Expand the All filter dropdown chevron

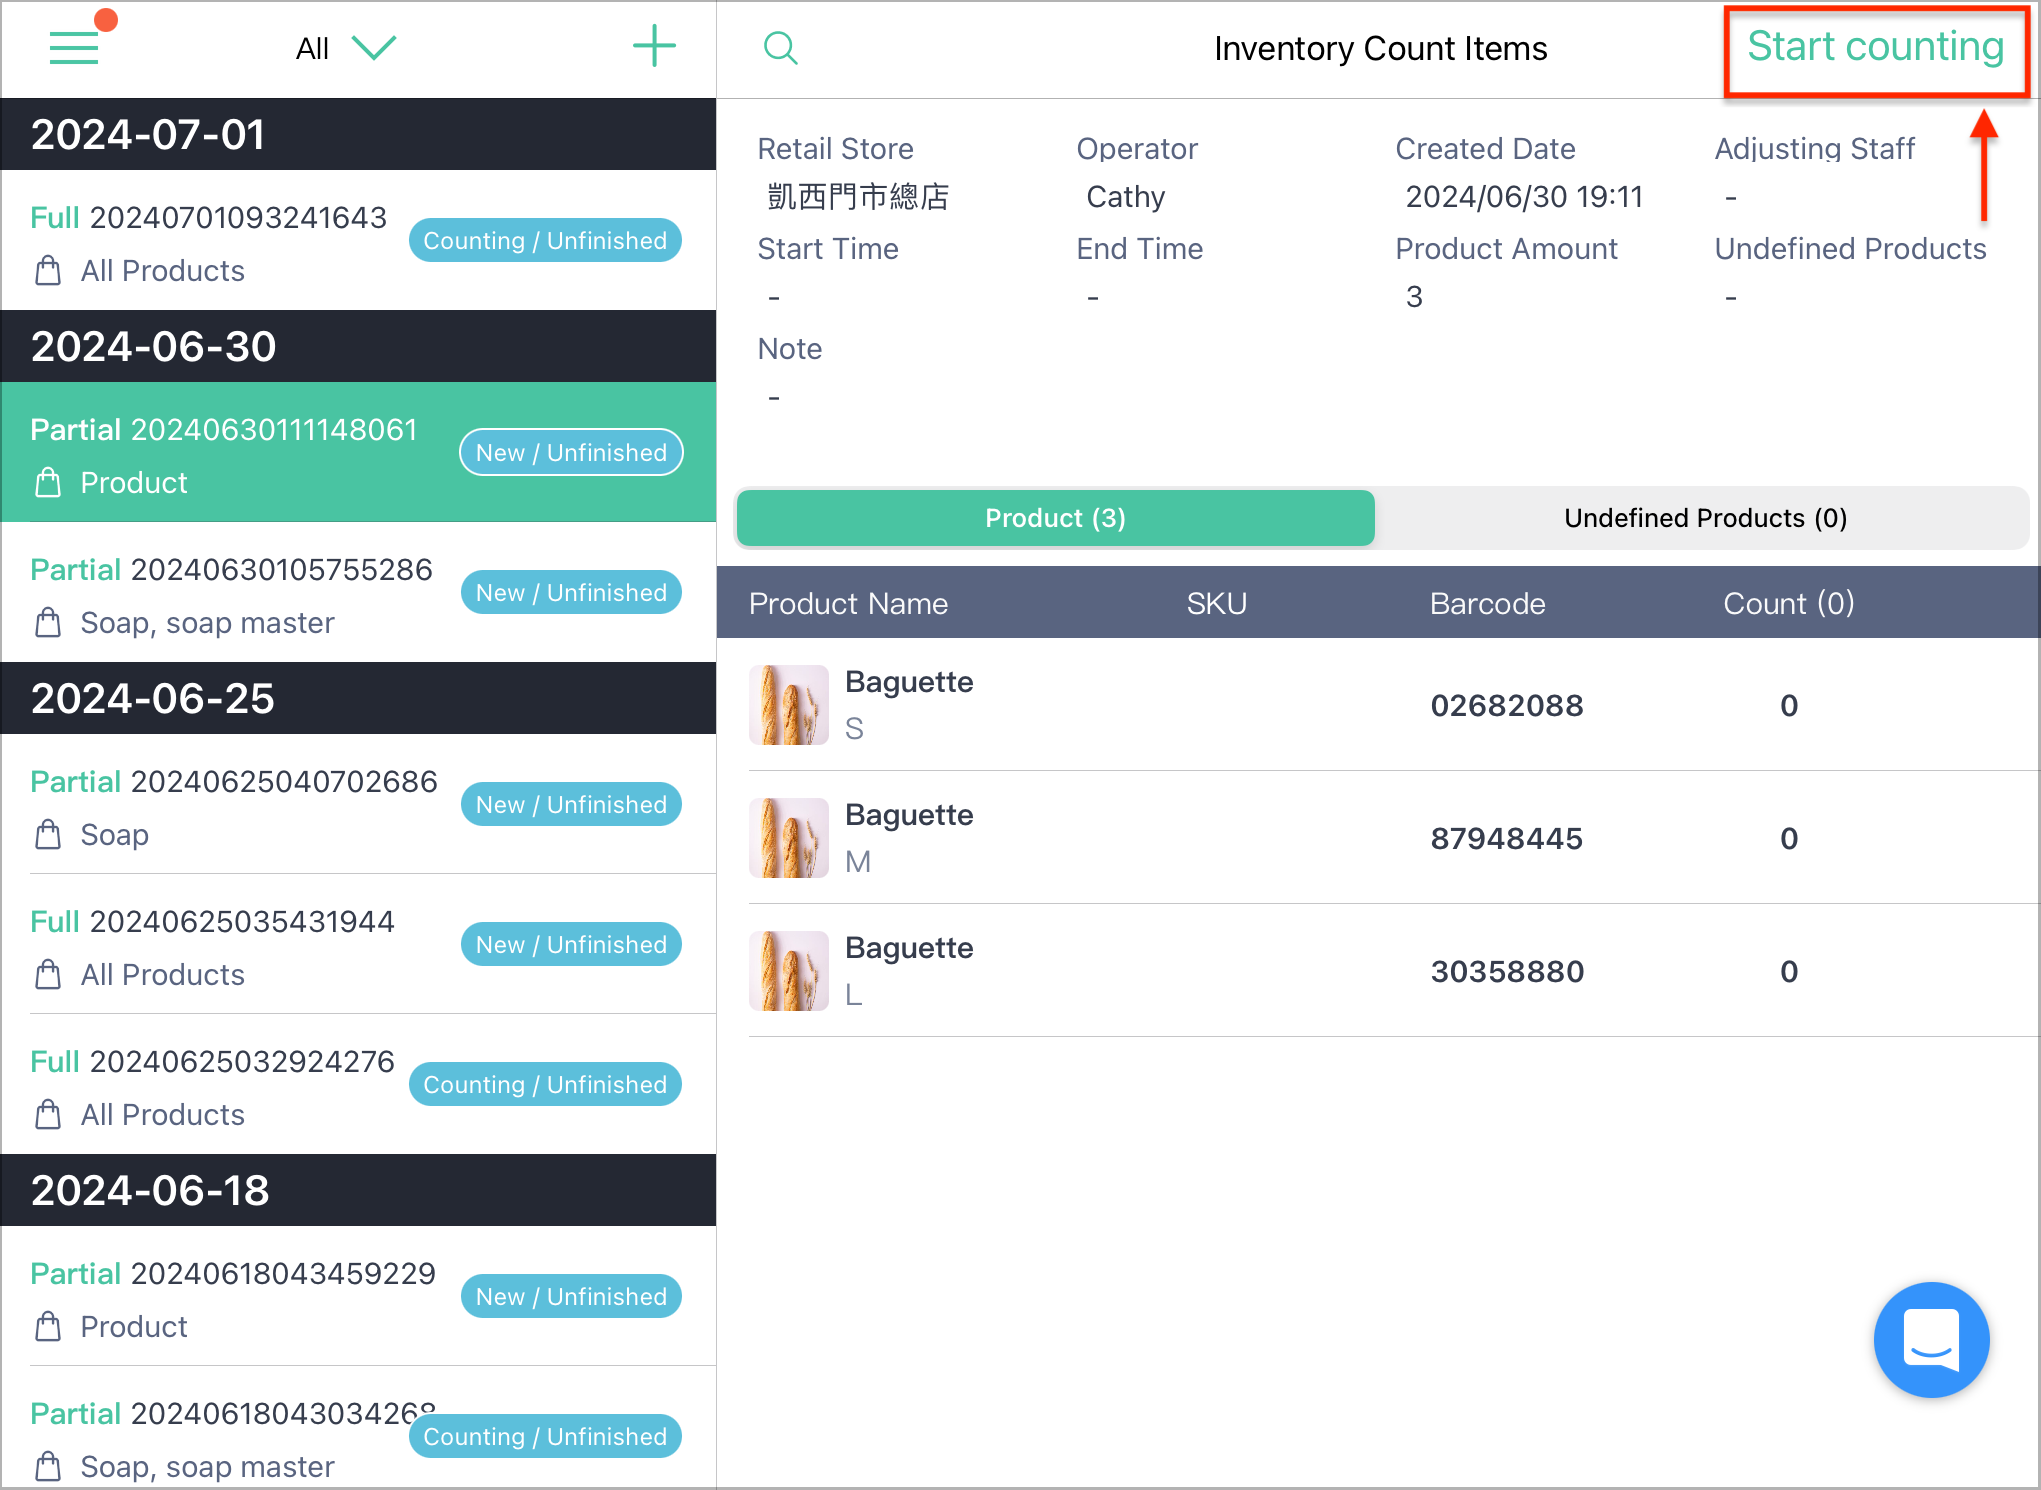[375, 47]
